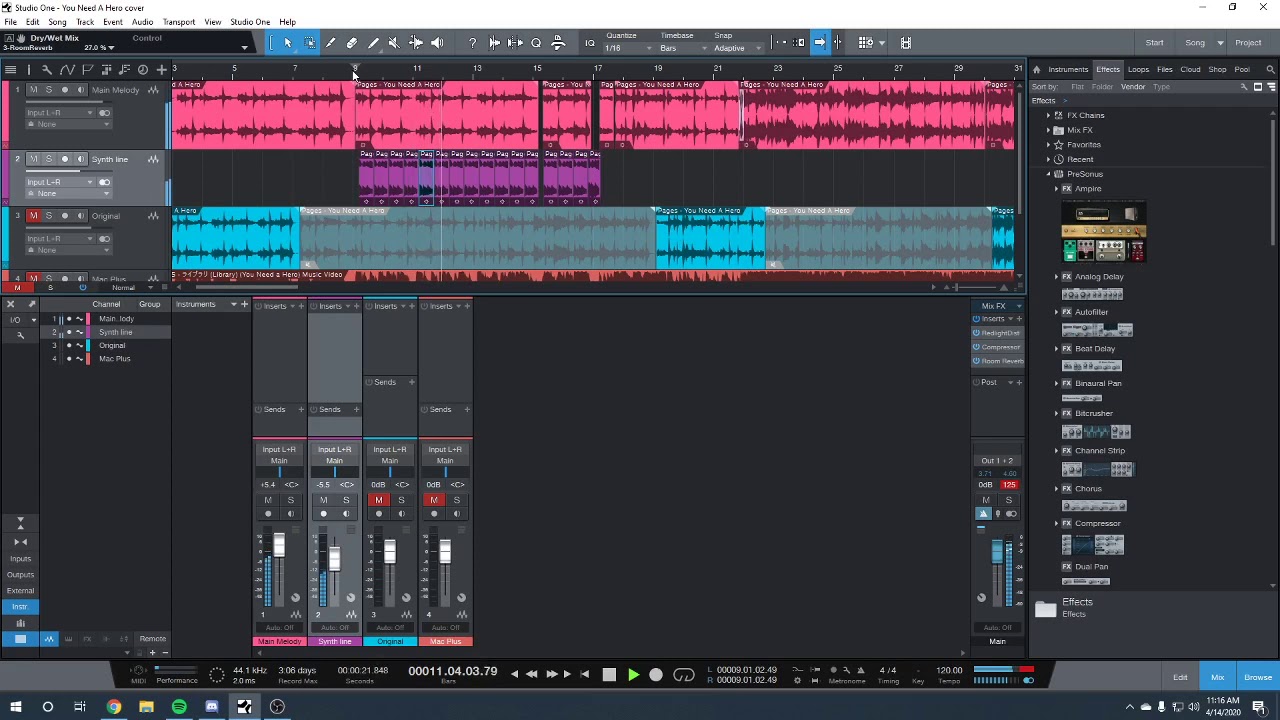Click the tempo value 120.00
1280x720 pixels.
click(x=949, y=671)
